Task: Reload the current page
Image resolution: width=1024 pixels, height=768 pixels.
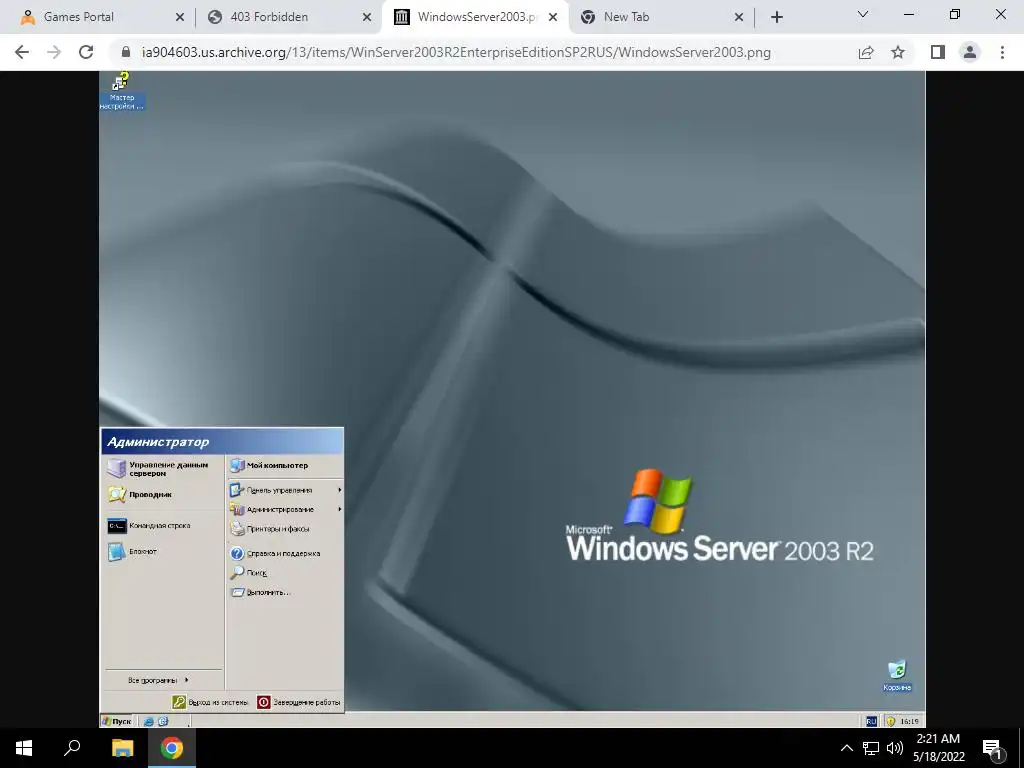Action: 86,52
